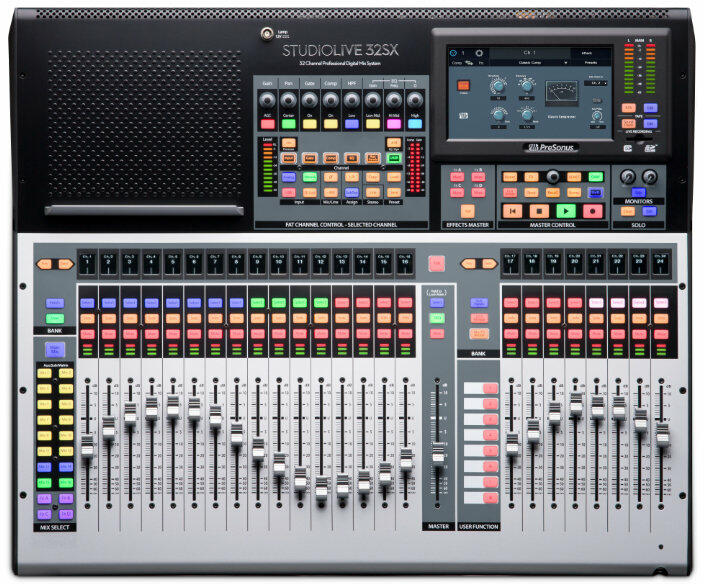
Task: Tap the Ch. 5 scribble strip display
Action: pyautogui.click(x=173, y=263)
